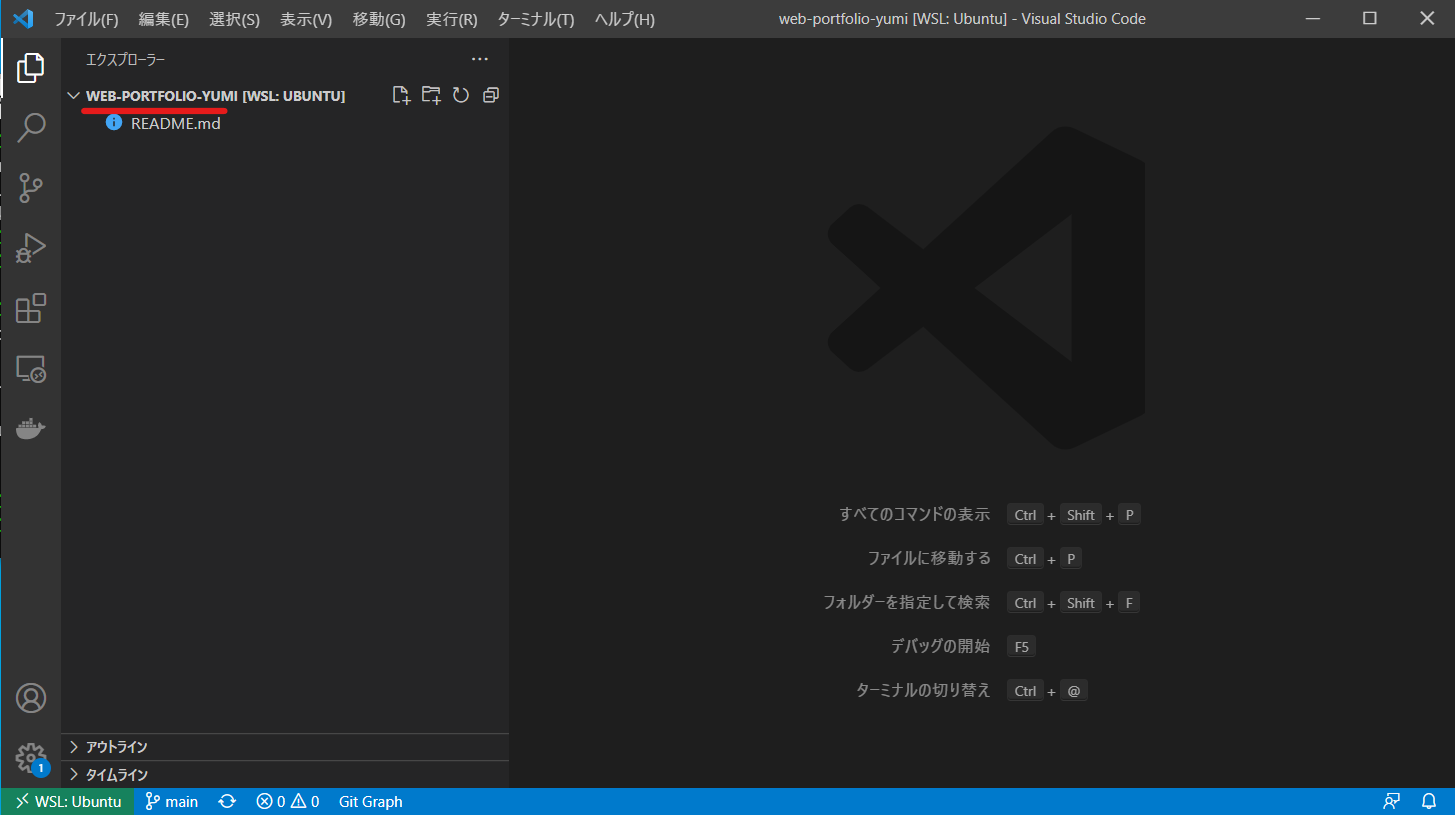Refresh the explorer with the refresh icon
Image resolution: width=1455 pixels, height=815 pixels.
click(461, 95)
